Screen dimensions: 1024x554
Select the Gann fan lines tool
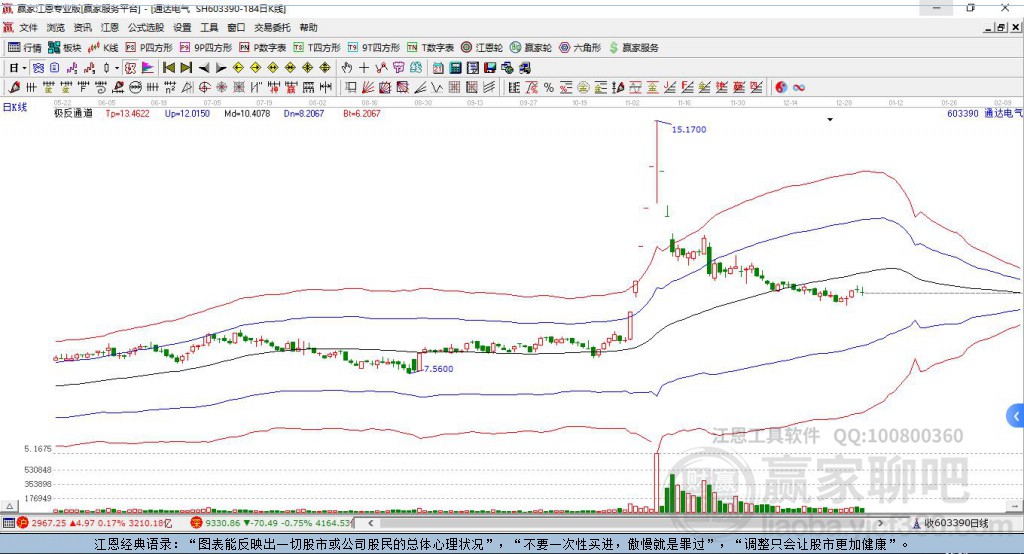[x=368, y=88]
